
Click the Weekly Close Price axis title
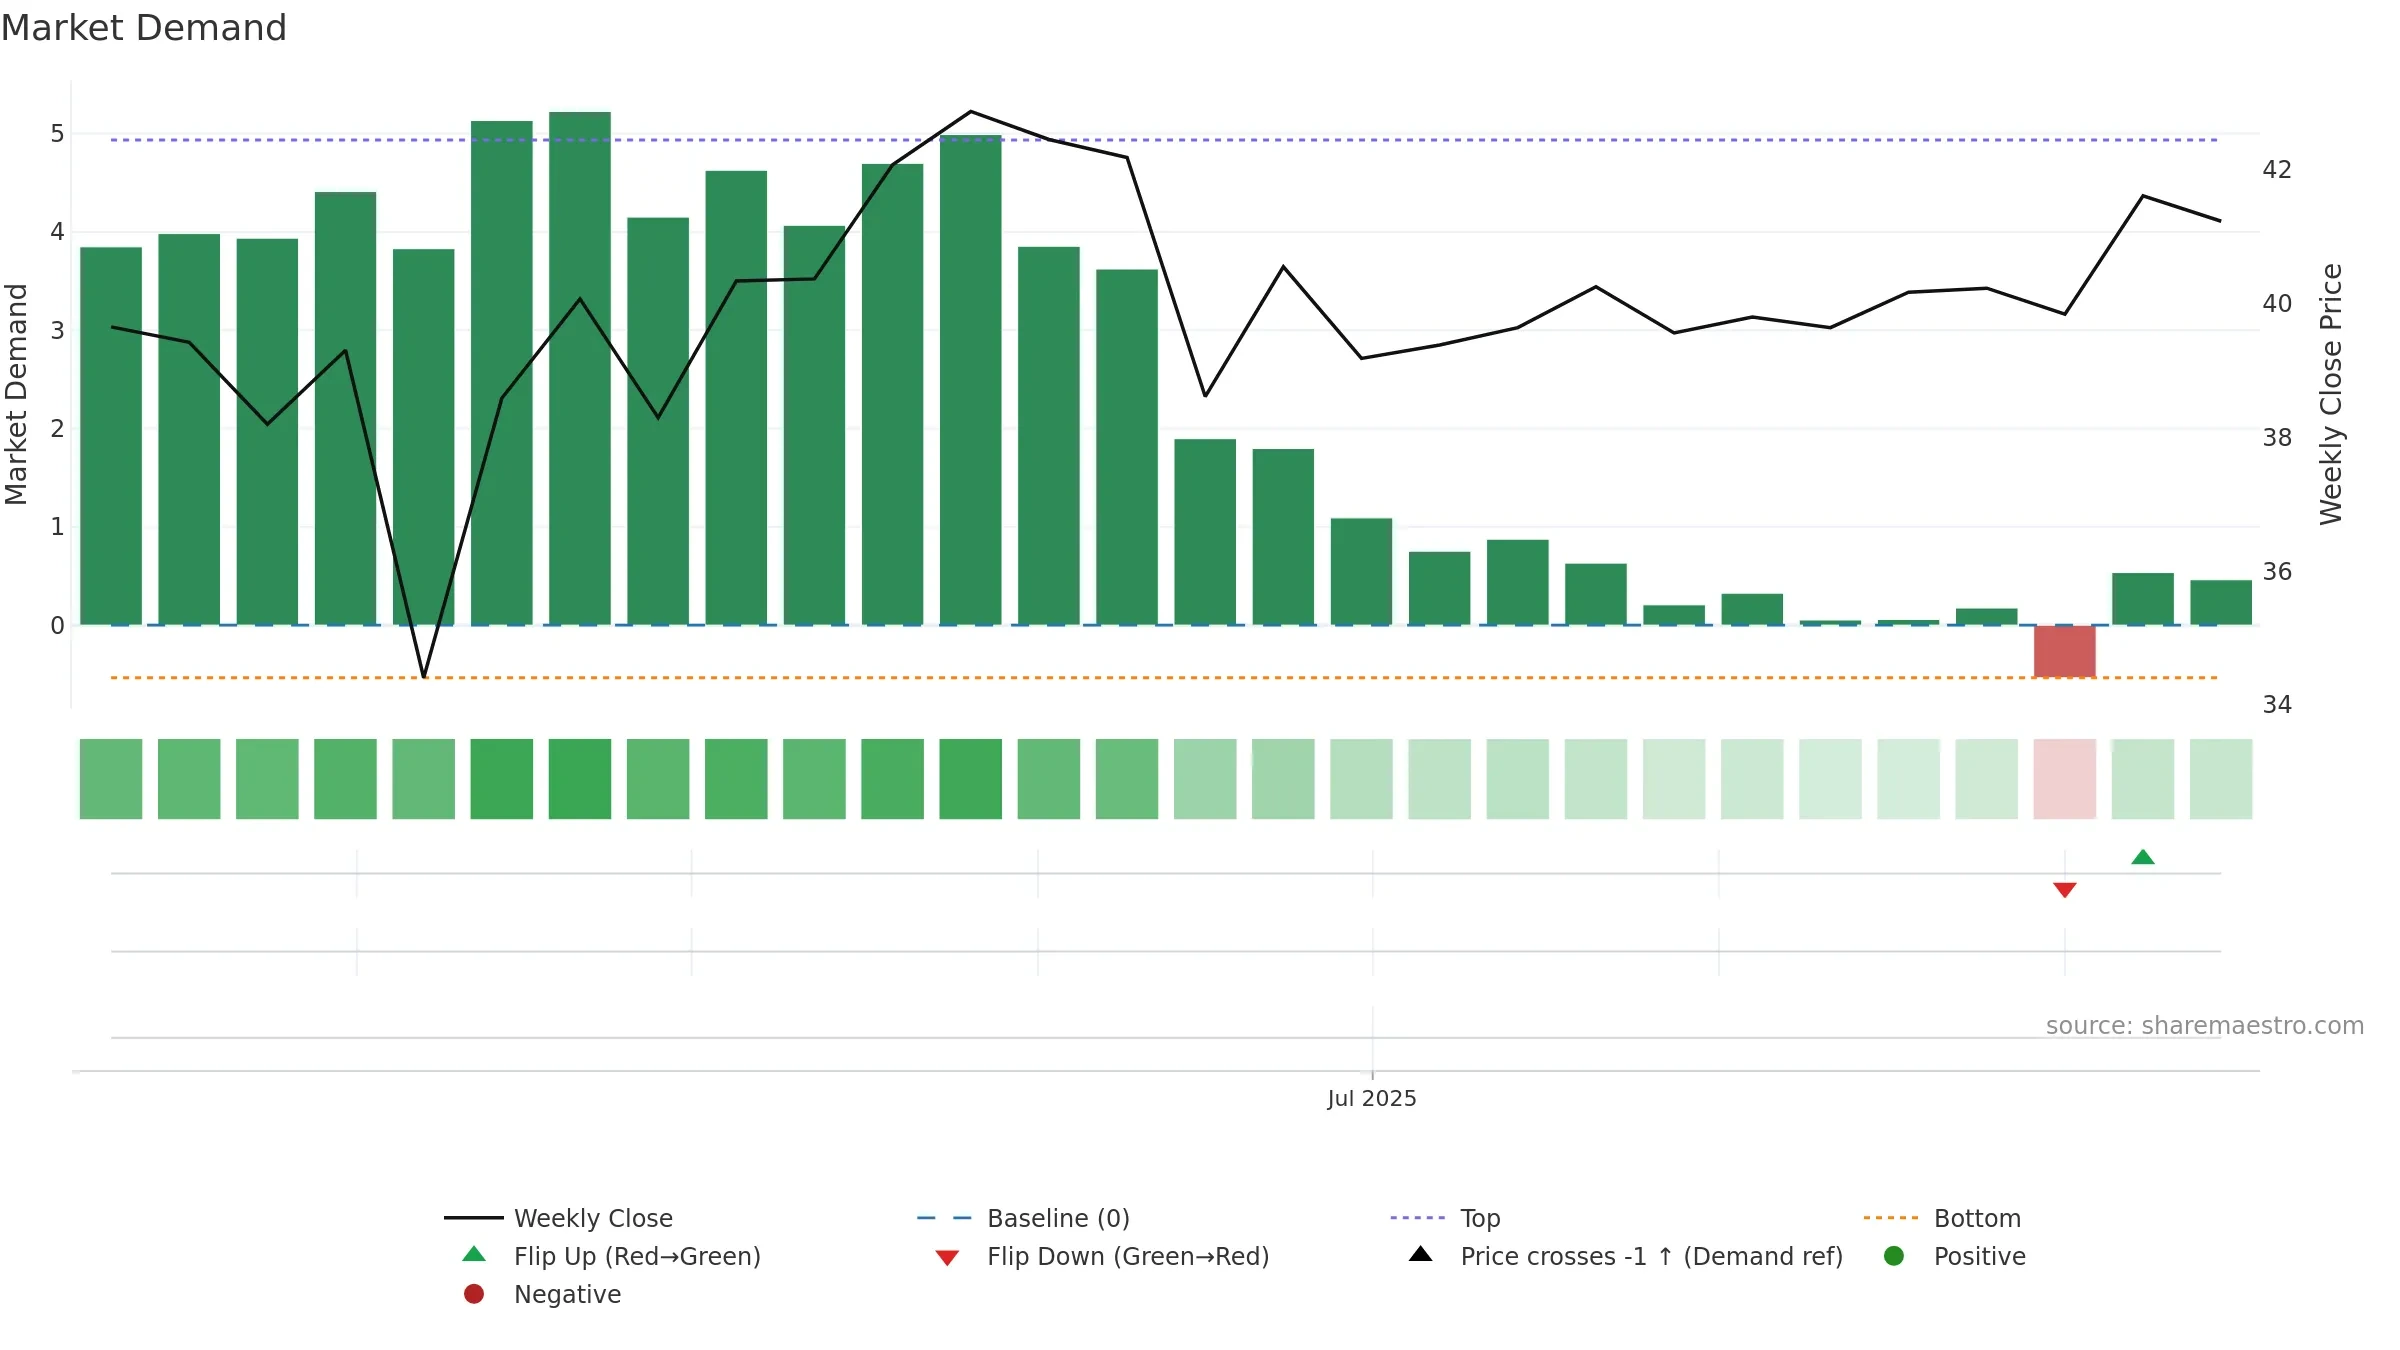(2331, 394)
